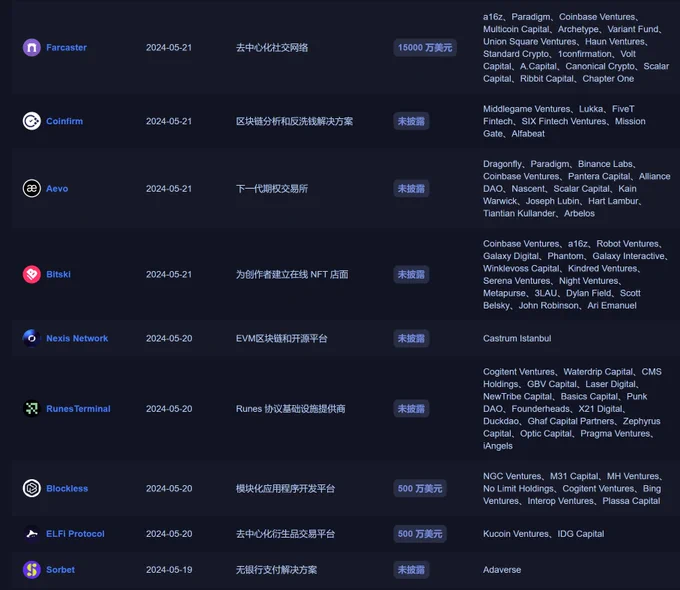
Task: Open the ELFi Protocol project link
Action: click(x=75, y=534)
